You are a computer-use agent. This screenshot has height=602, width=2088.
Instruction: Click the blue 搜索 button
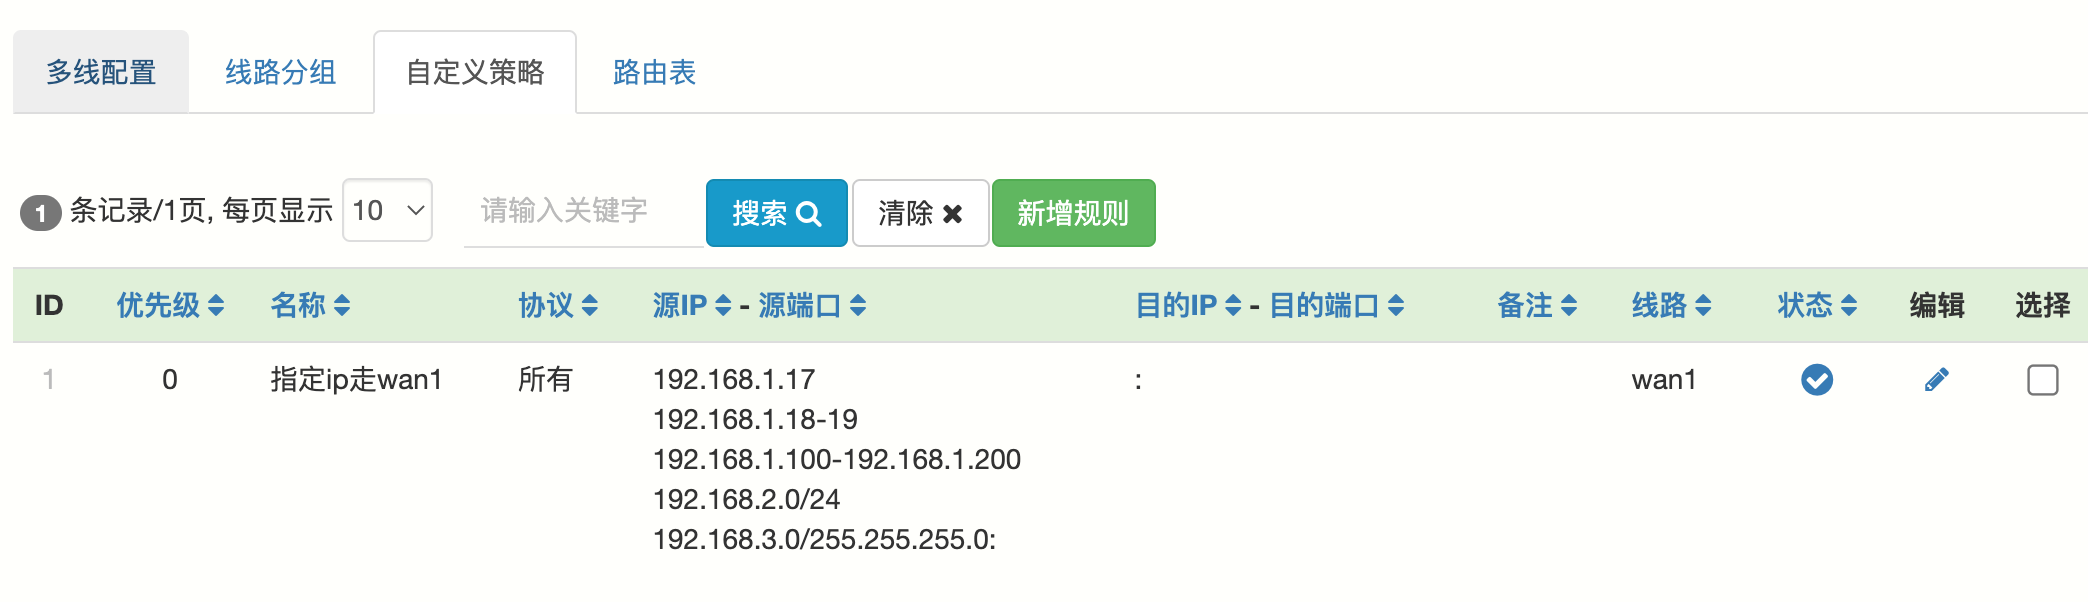[x=776, y=213]
